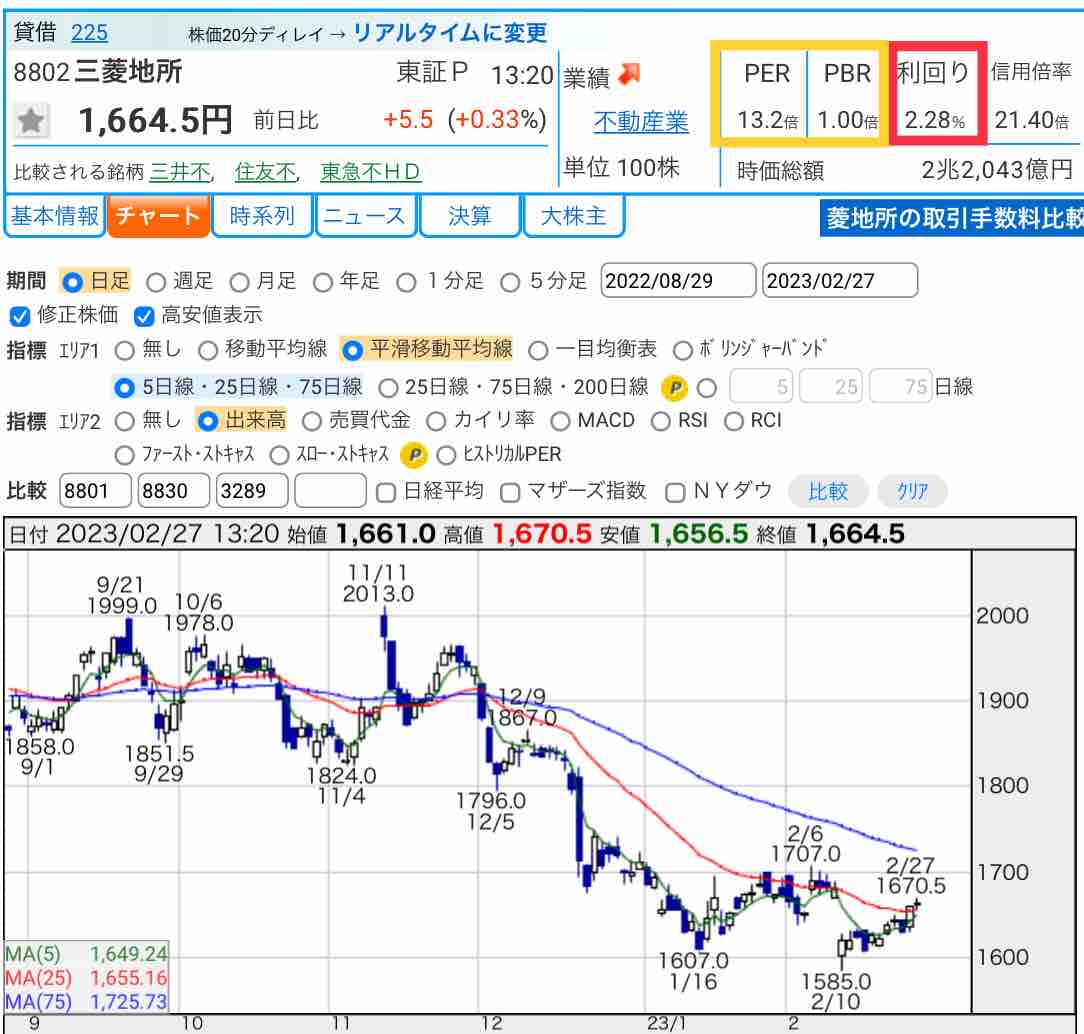
Task: Click comparison code field 3289
Action: pos(252,491)
